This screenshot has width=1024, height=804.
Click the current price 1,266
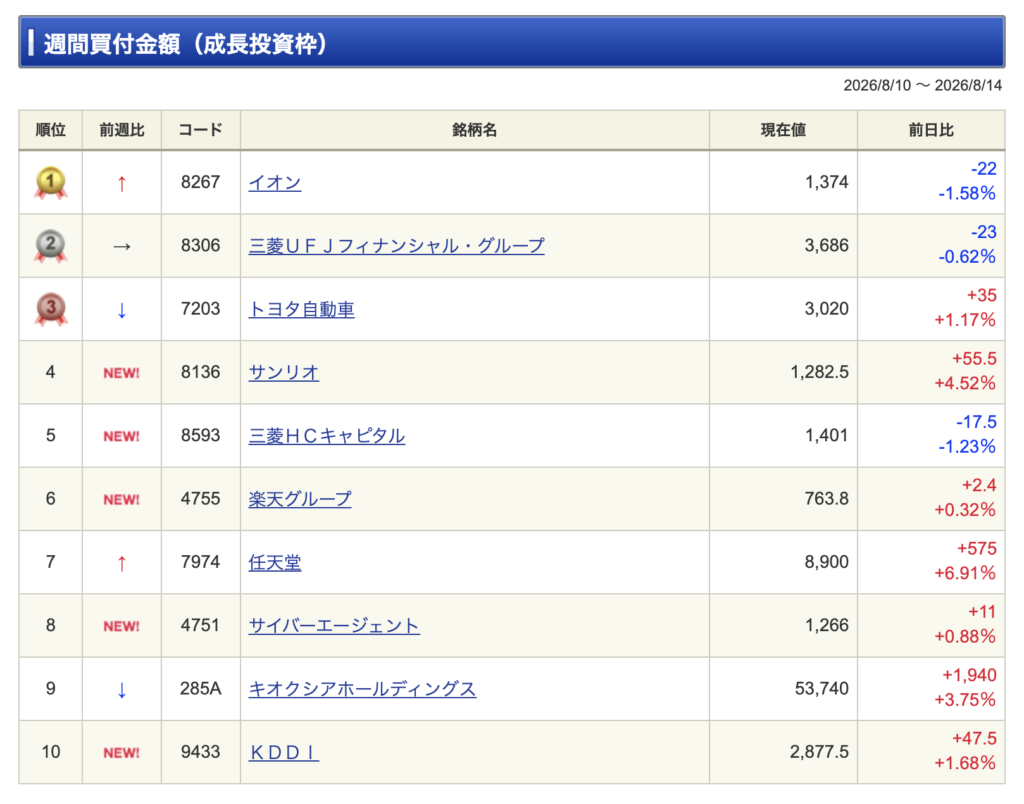(826, 626)
